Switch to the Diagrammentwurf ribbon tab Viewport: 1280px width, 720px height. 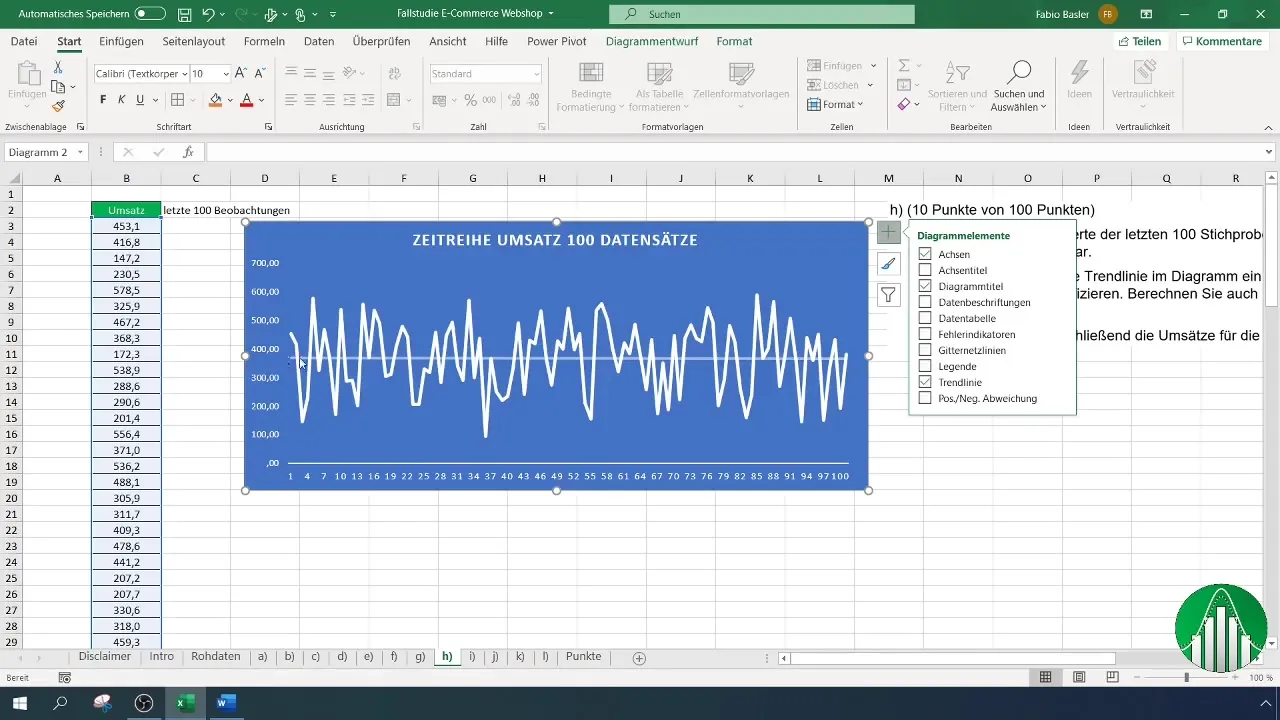[653, 41]
